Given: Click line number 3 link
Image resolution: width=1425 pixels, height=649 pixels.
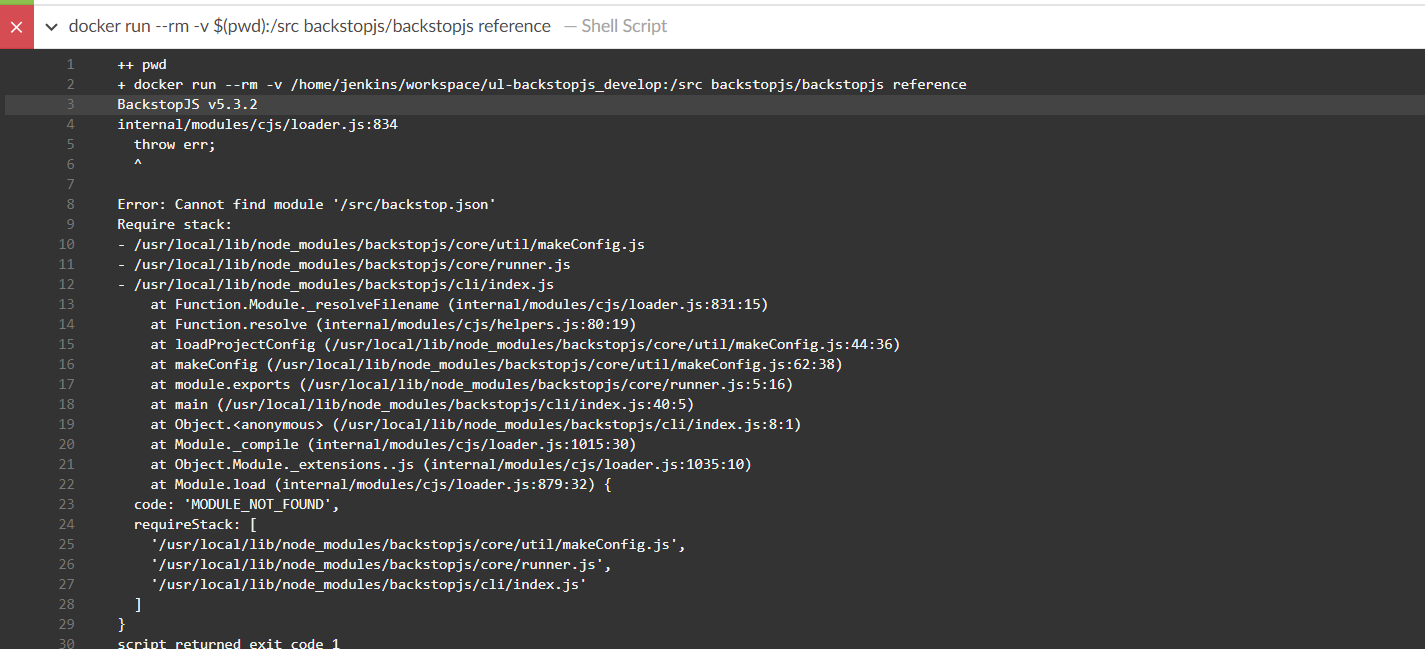Looking at the screenshot, I should [70, 104].
